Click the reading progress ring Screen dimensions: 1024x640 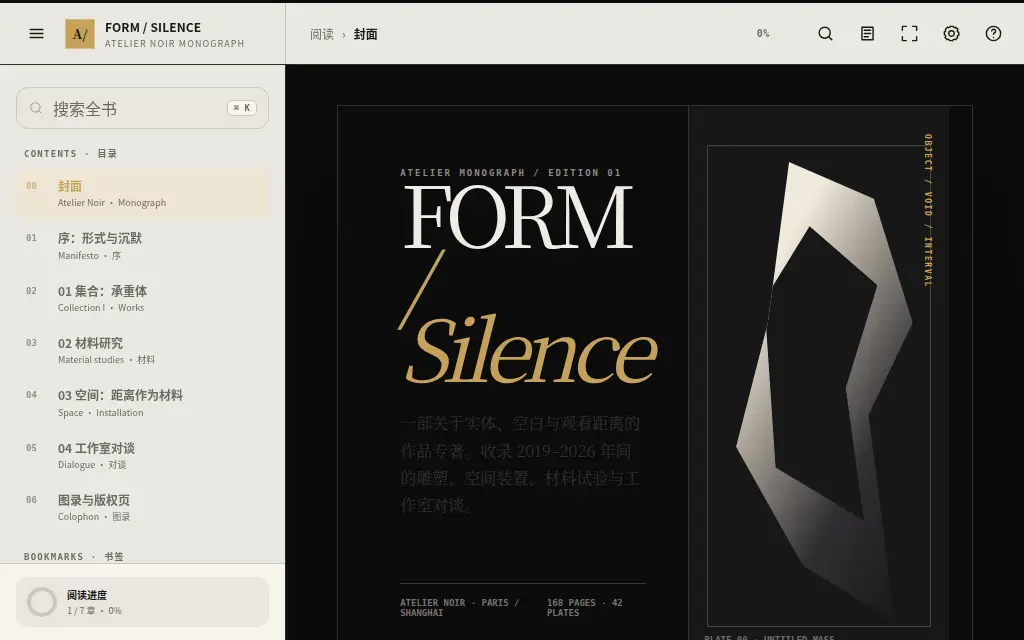point(42,602)
